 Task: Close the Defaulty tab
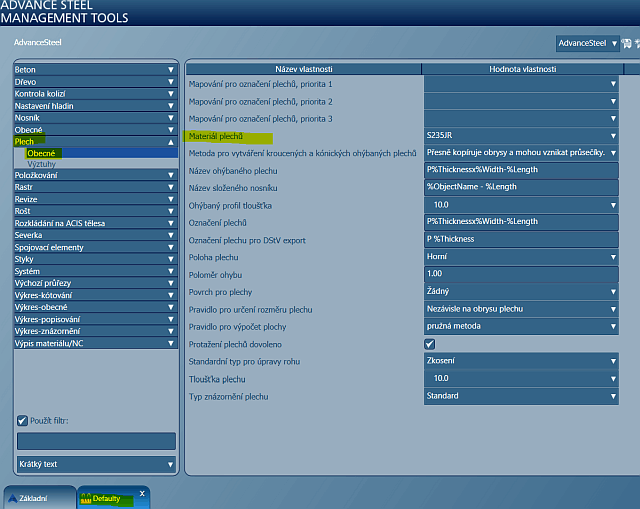142,493
